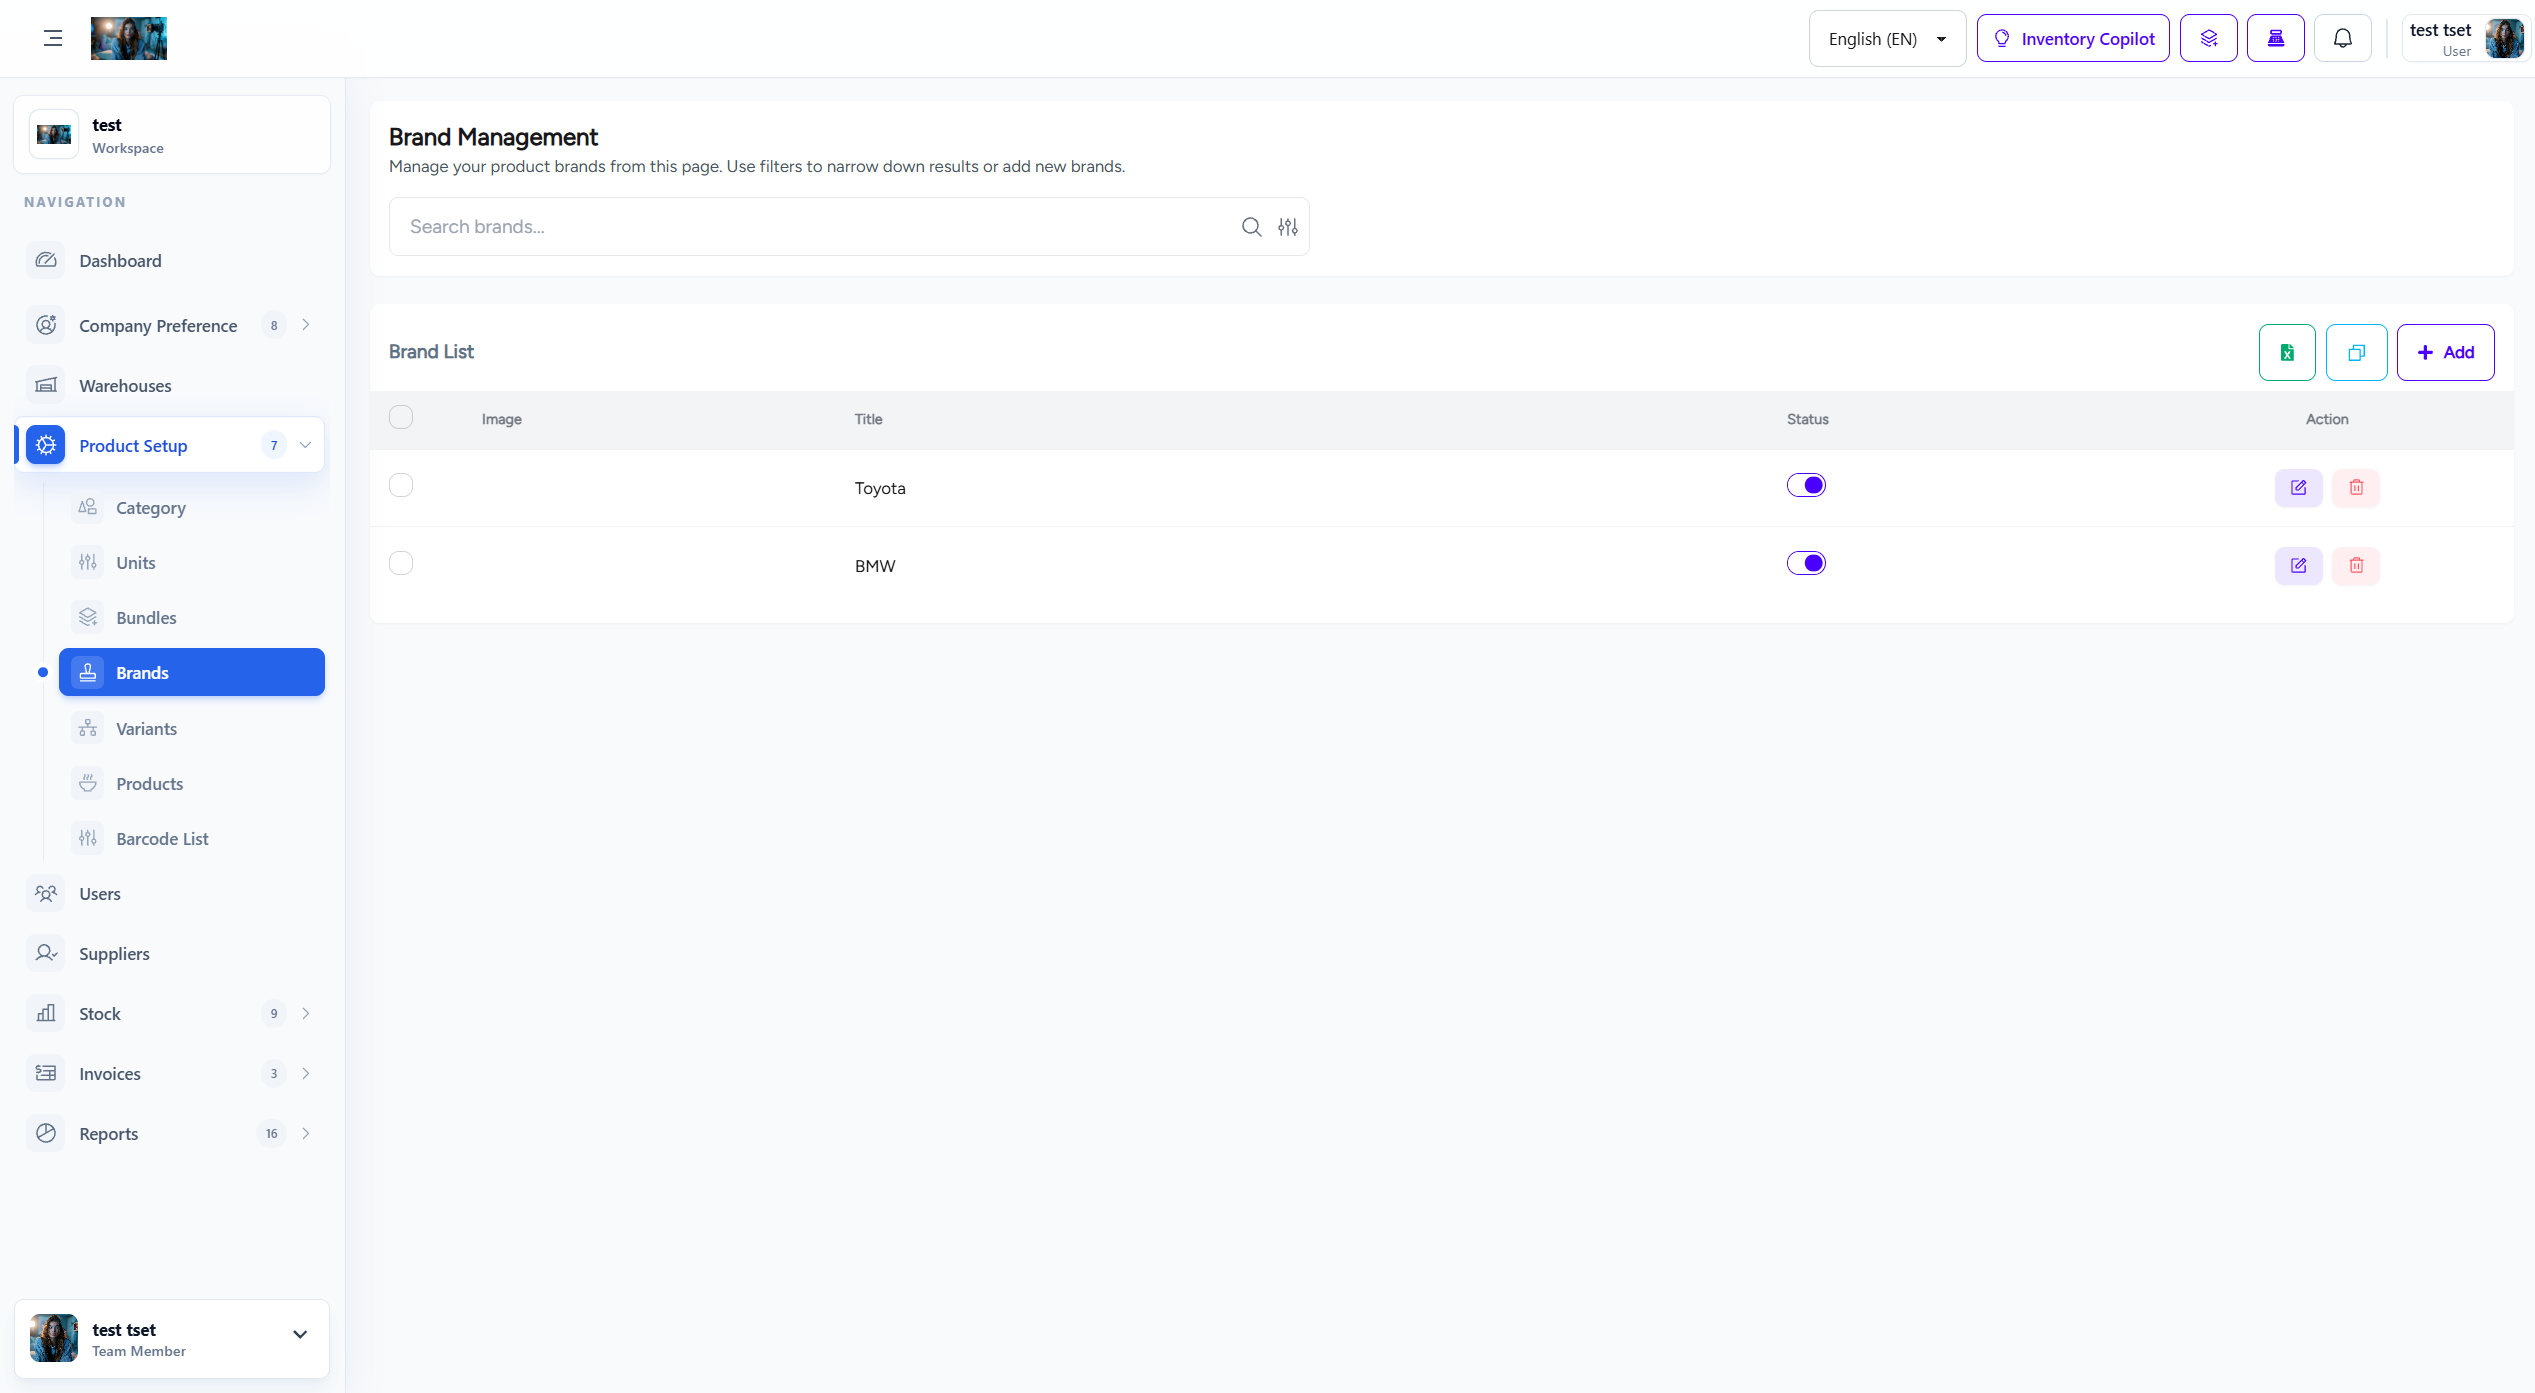Click the Products icon in submenu

pos(88,783)
